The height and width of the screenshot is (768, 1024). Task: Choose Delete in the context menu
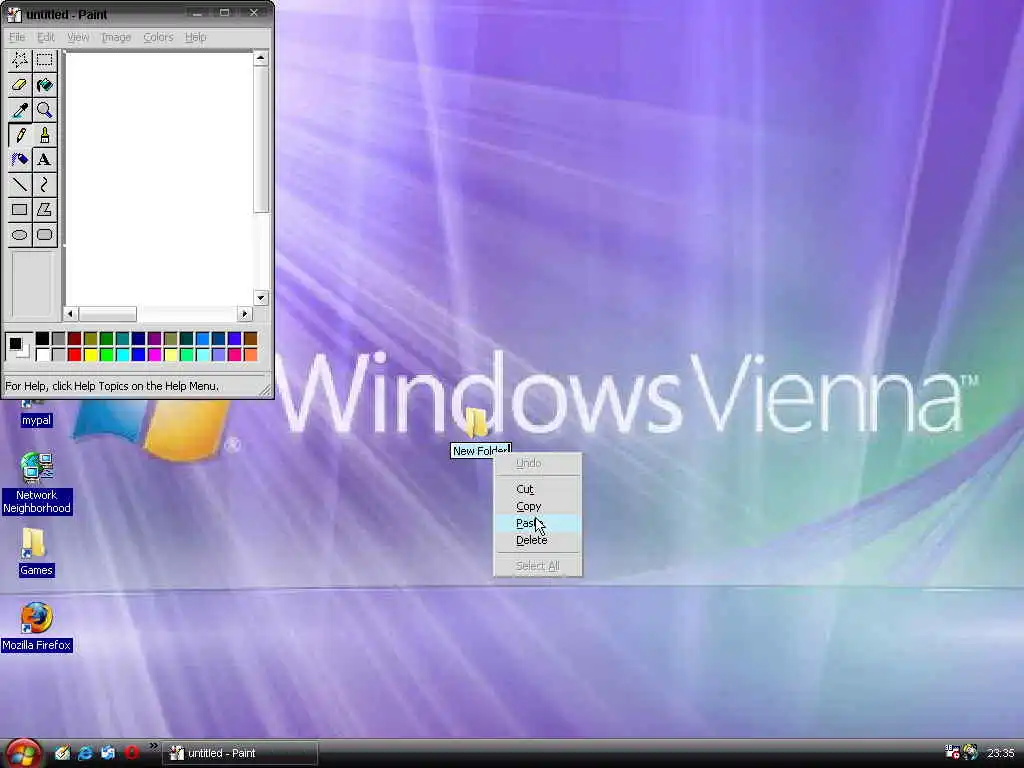pyautogui.click(x=537, y=540)
